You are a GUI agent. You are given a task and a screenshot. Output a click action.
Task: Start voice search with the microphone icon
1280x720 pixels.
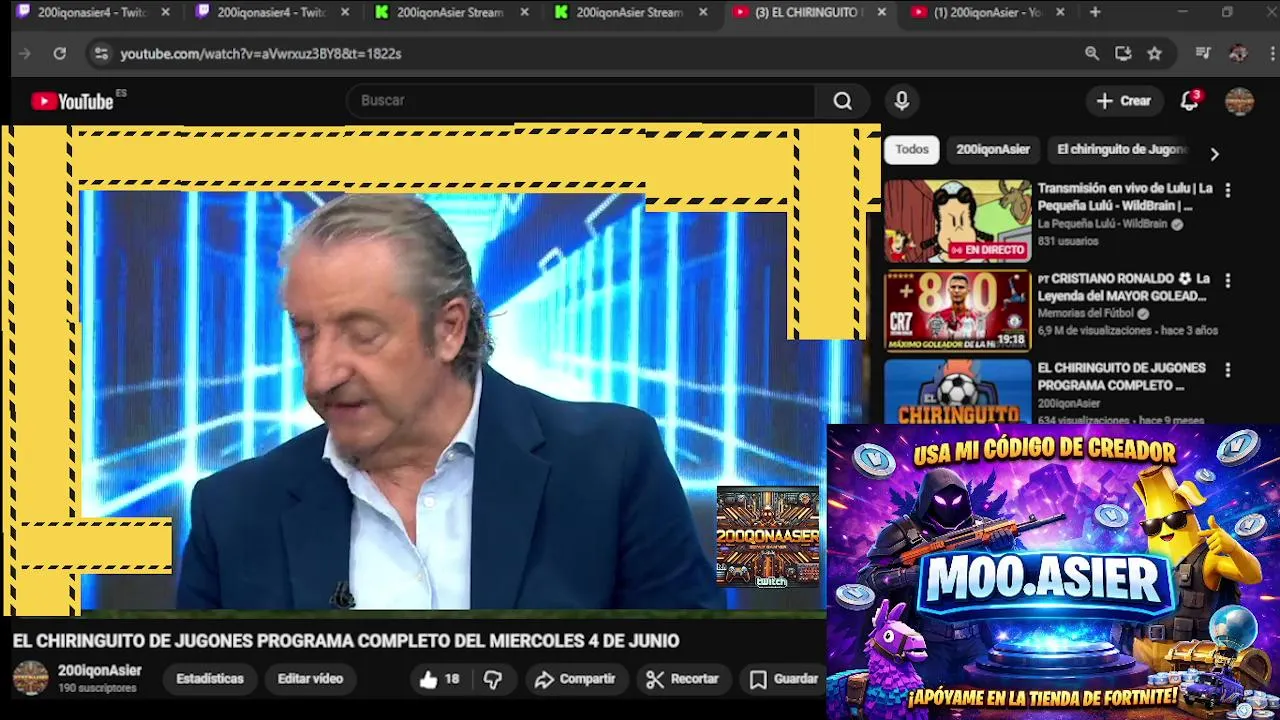pyautogui.click(x=902, y=101)
